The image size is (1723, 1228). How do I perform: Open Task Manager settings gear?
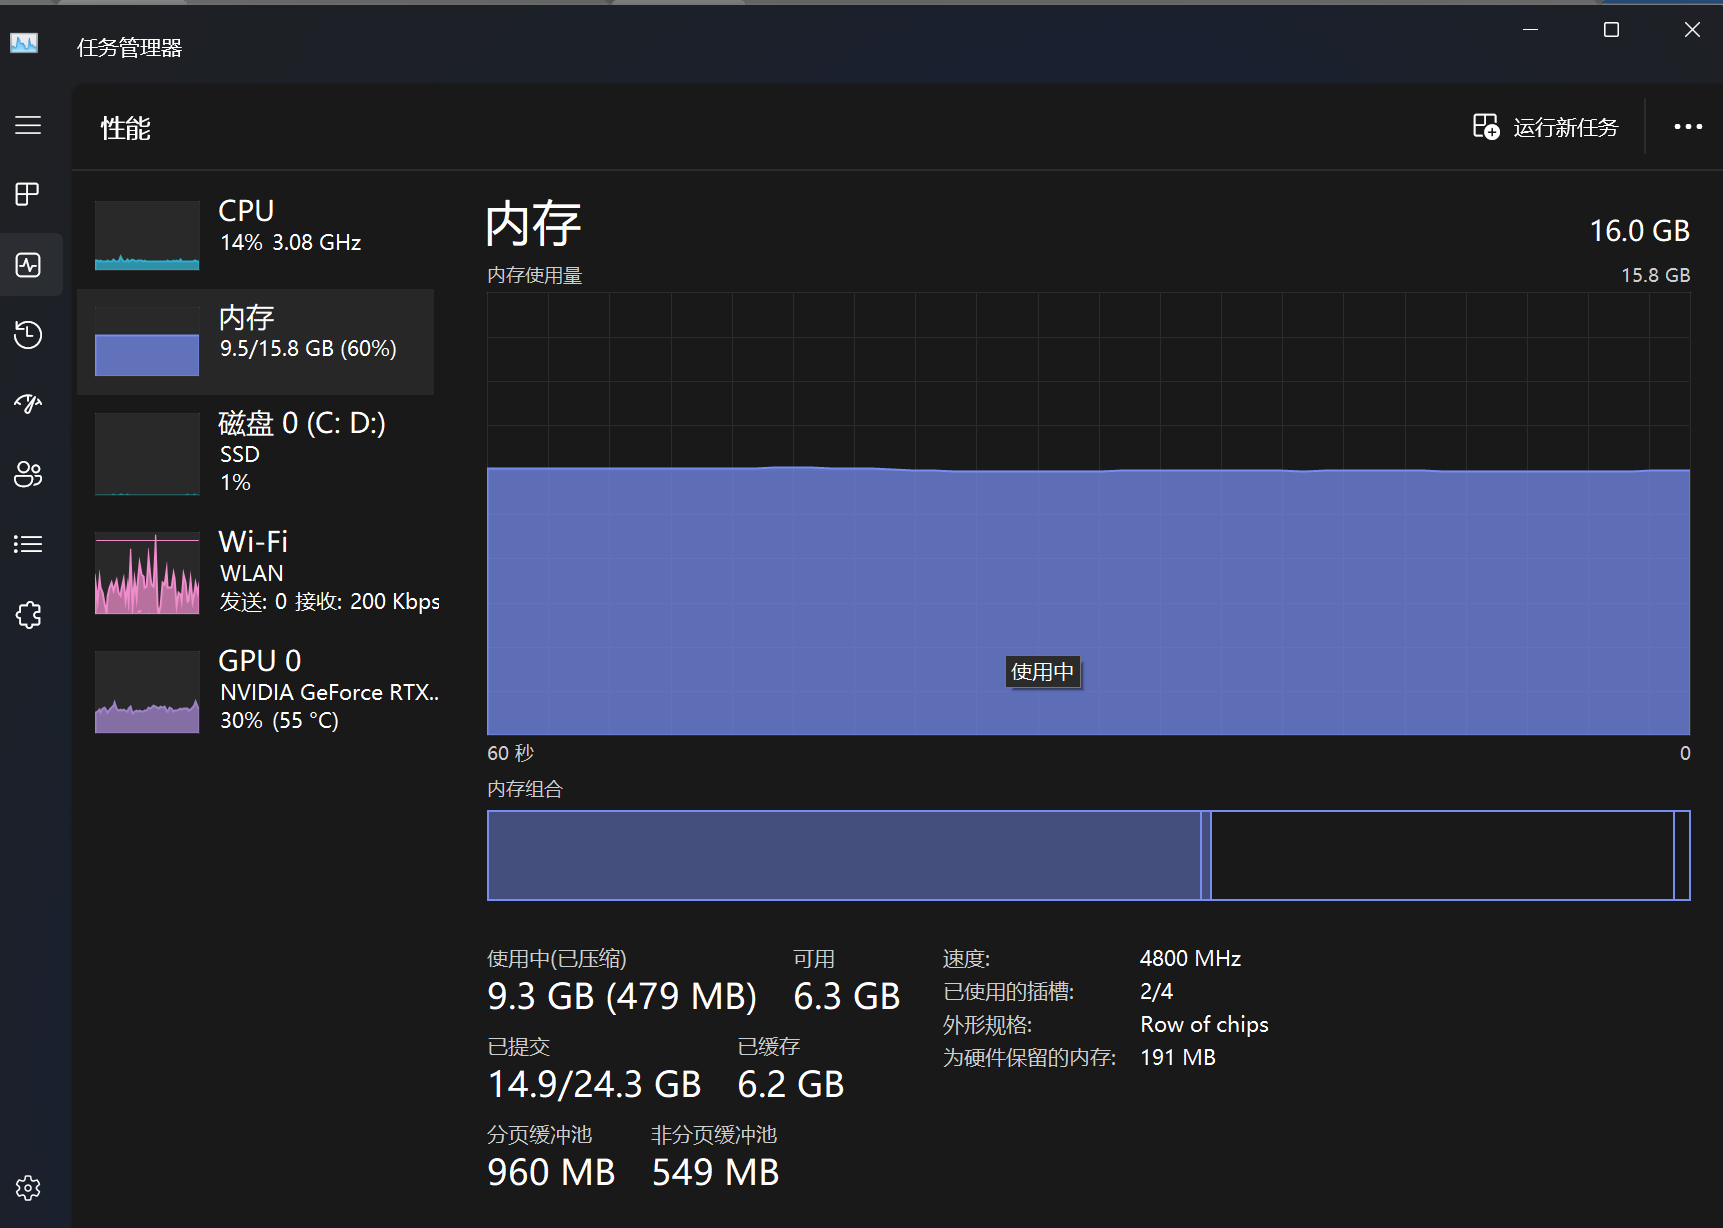tap(28, 1188)
